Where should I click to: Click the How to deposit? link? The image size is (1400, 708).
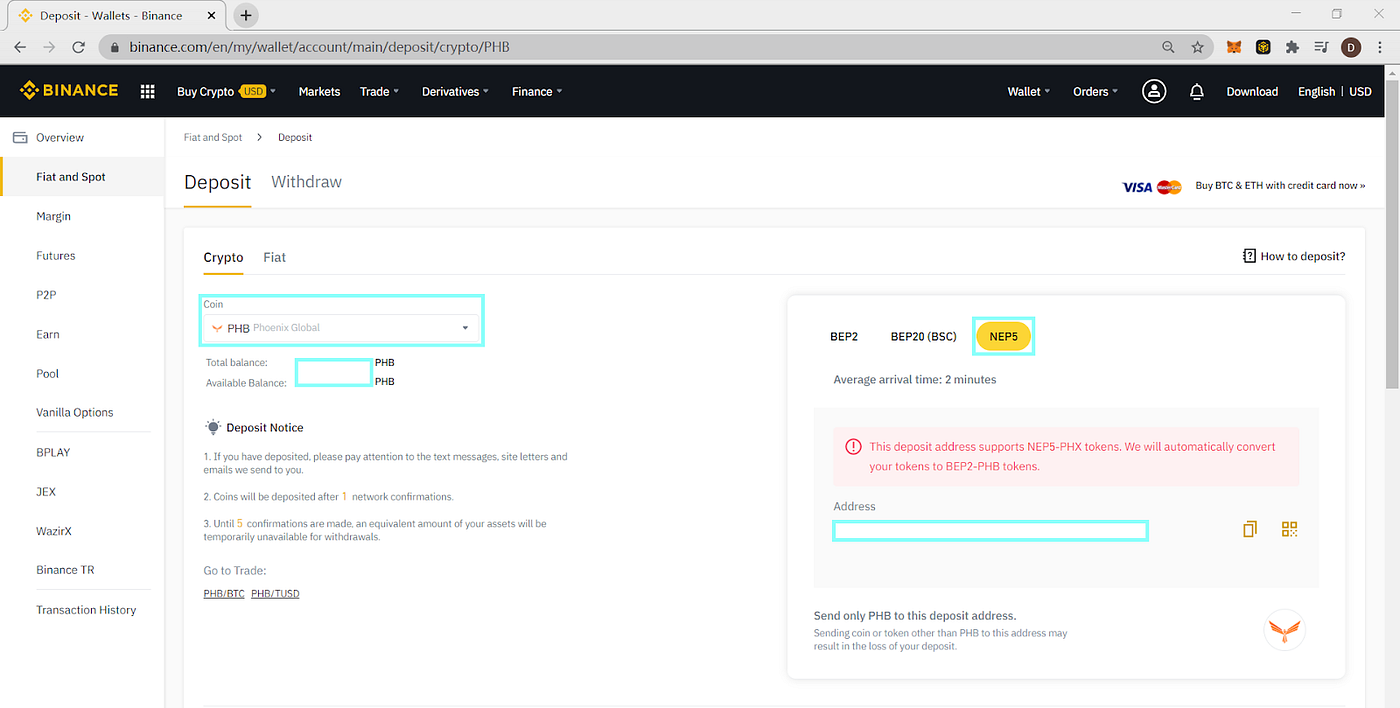[1302, 256]
